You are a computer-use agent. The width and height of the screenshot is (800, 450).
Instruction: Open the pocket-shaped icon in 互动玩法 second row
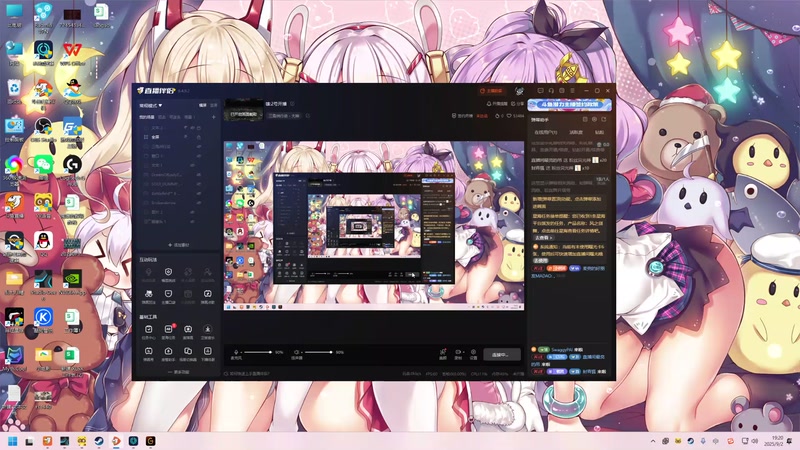[x=168, y=296]
